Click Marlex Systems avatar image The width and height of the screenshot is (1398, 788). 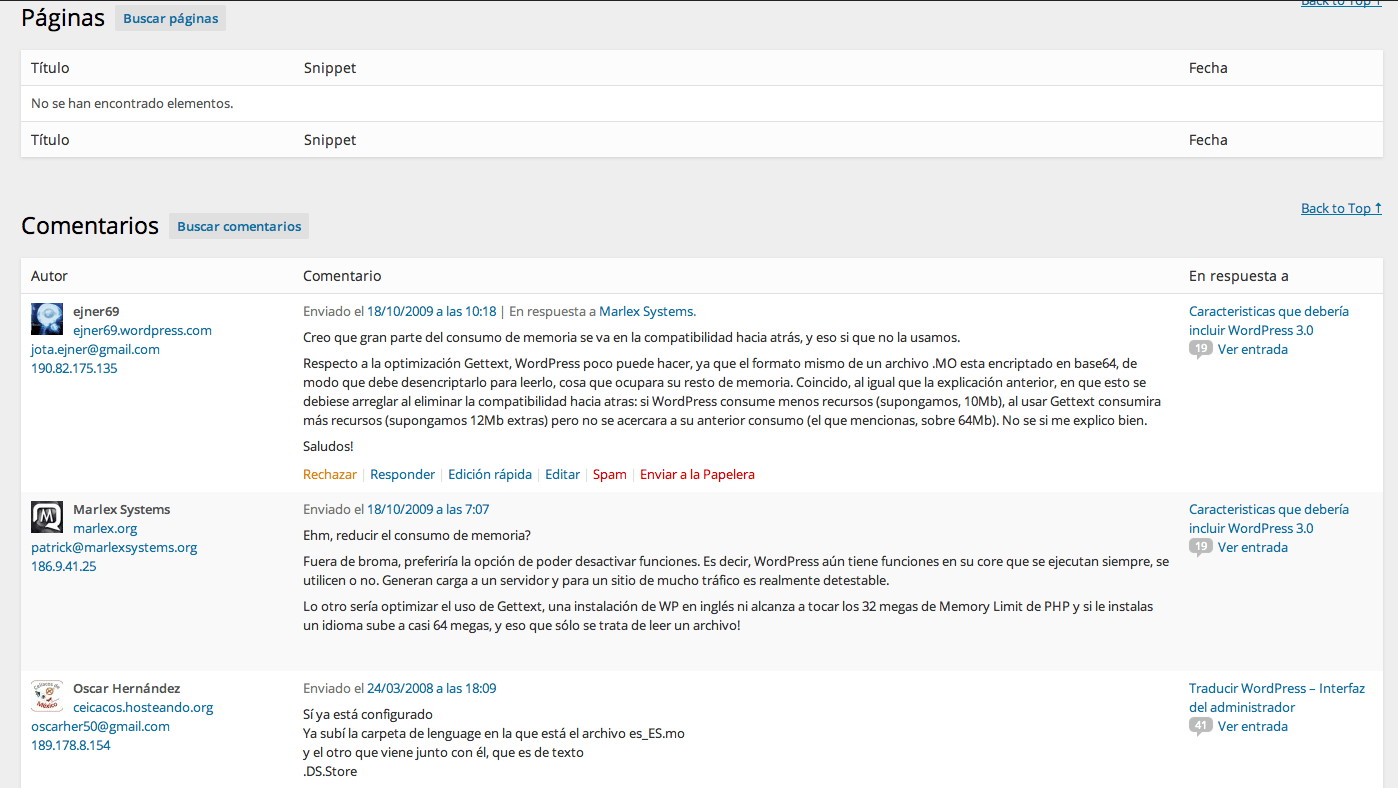[47, 517]
